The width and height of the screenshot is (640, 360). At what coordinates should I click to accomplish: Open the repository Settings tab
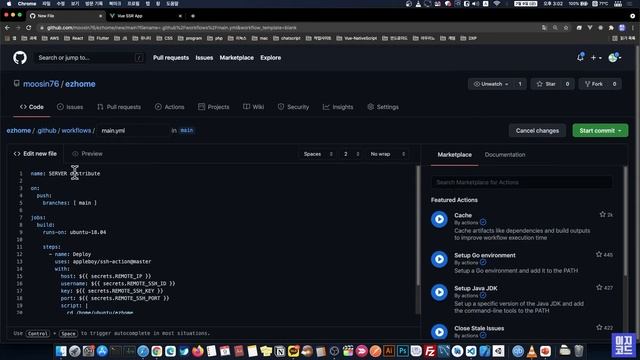[382, 107]
